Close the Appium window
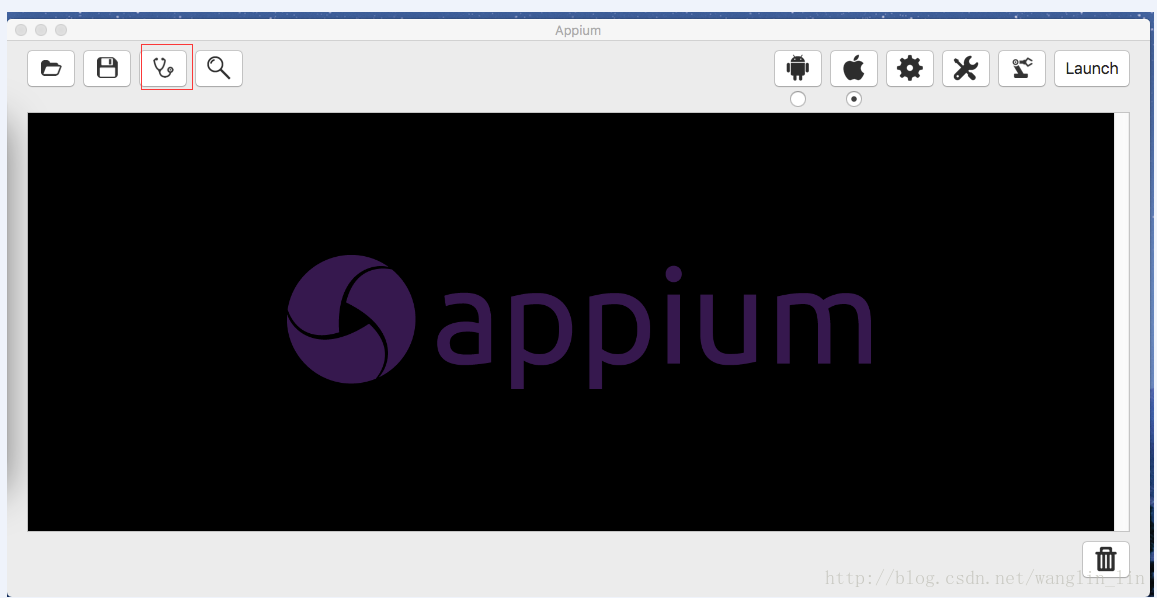 tap(21, 30)
